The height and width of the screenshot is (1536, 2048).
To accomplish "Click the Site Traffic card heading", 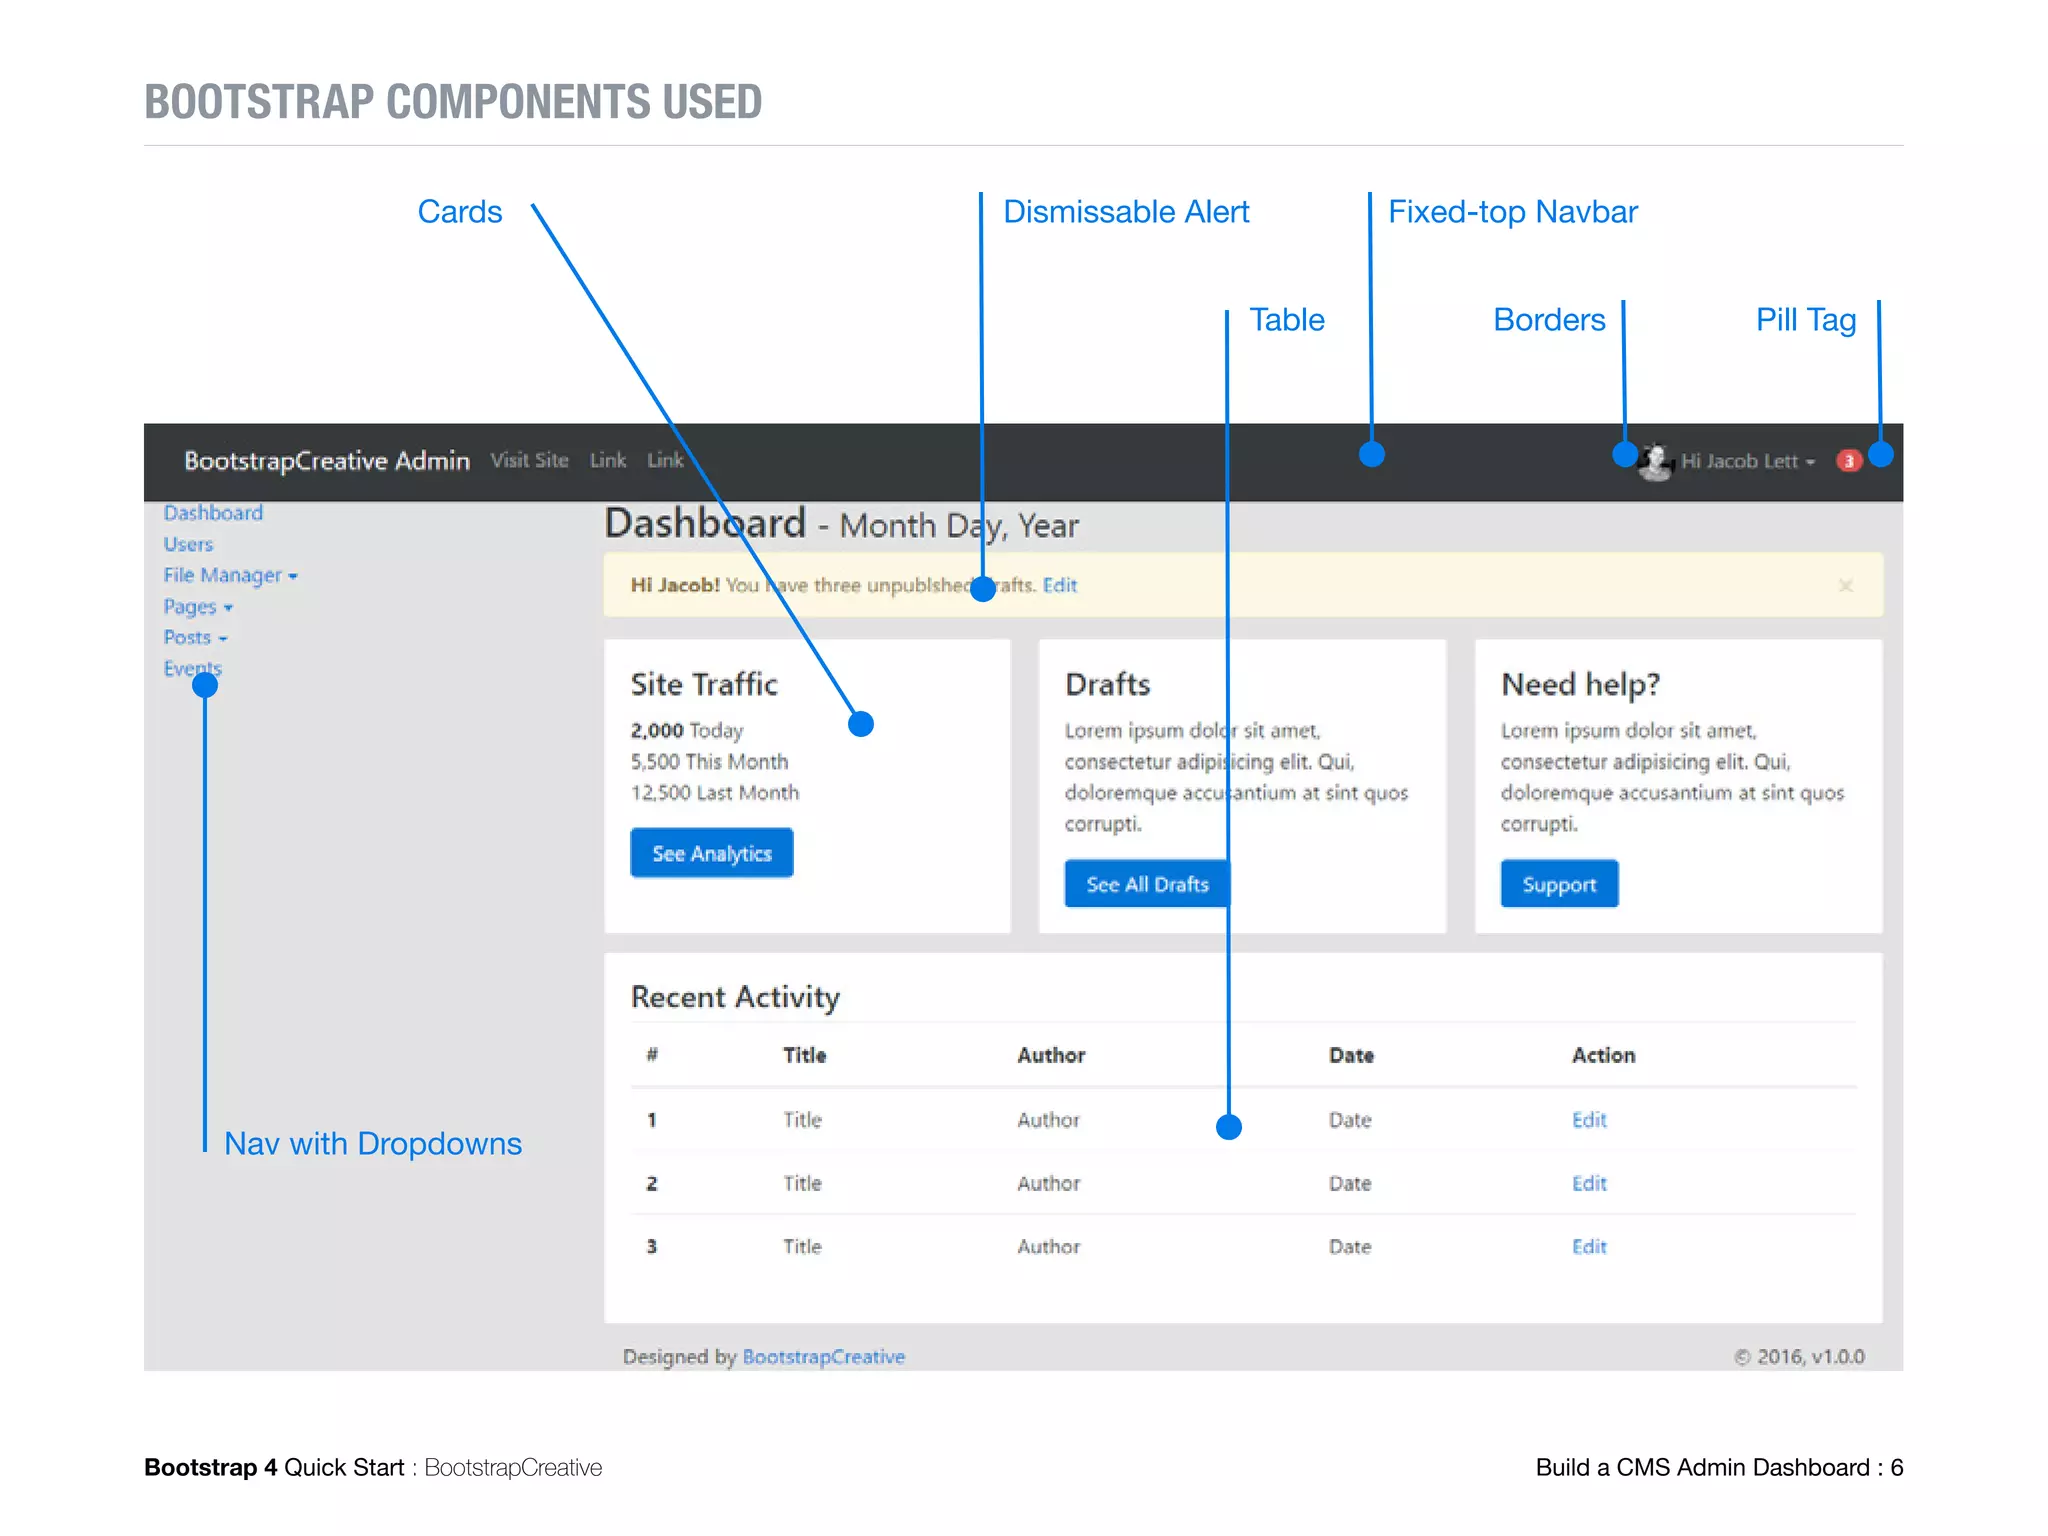I will click(x=704, y=684).
